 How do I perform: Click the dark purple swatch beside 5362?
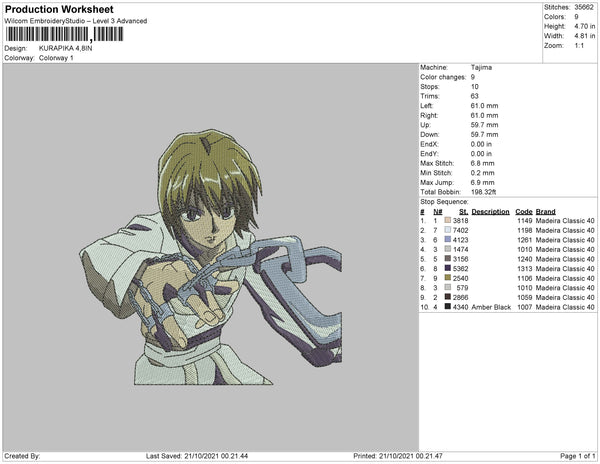(x=447, y=269)
